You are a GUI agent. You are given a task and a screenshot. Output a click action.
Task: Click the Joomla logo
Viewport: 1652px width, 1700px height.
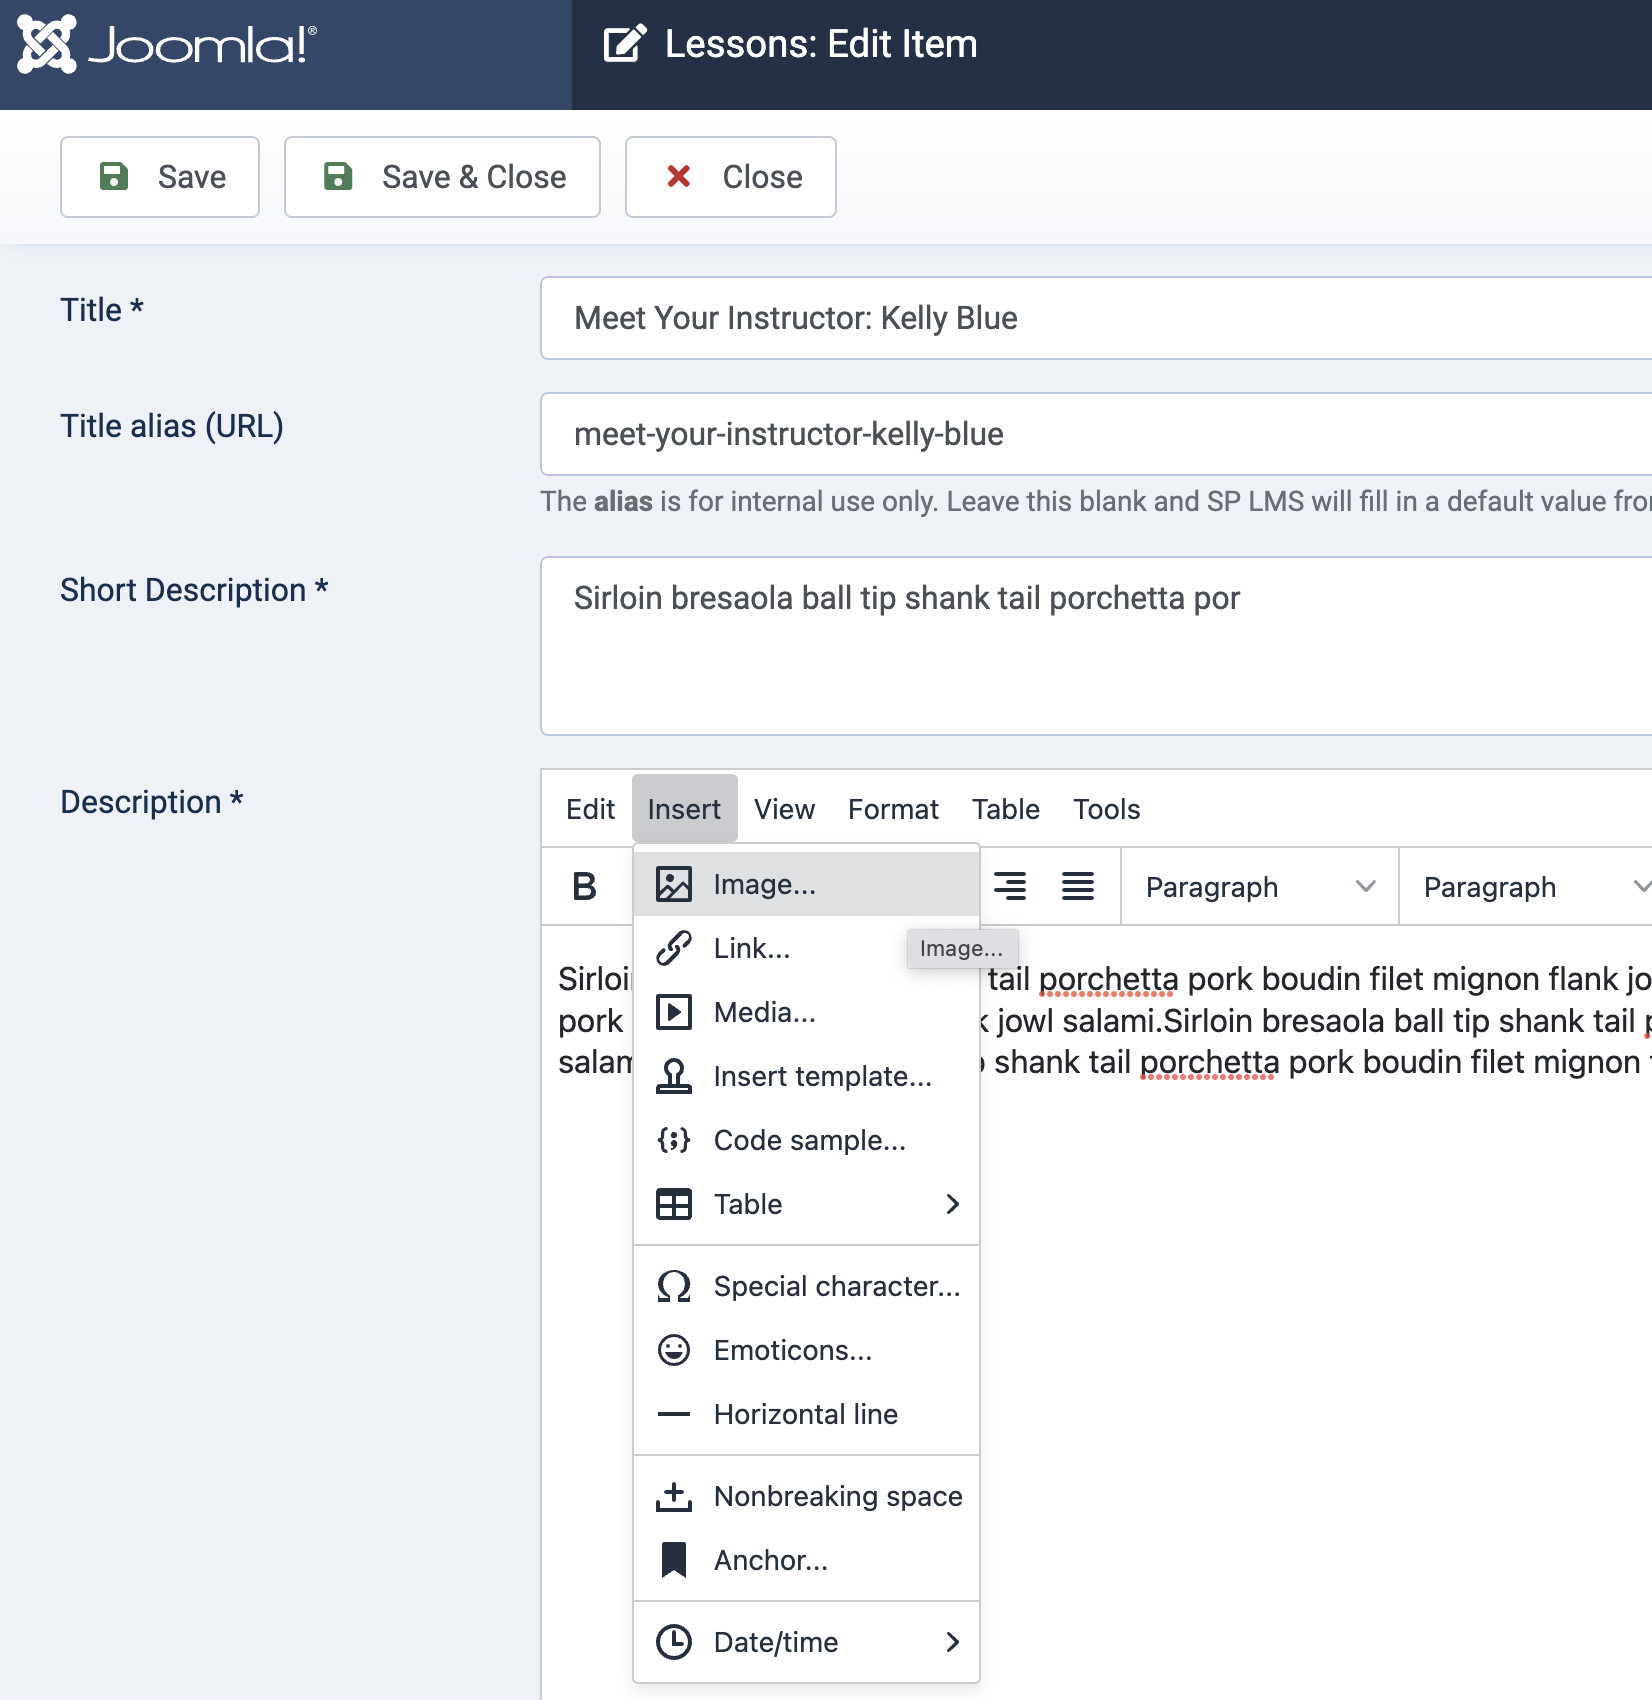167,45
